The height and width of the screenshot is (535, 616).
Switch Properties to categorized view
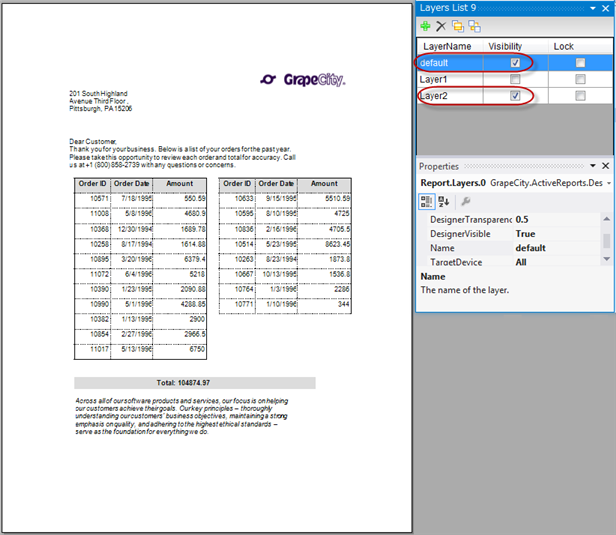427,202
